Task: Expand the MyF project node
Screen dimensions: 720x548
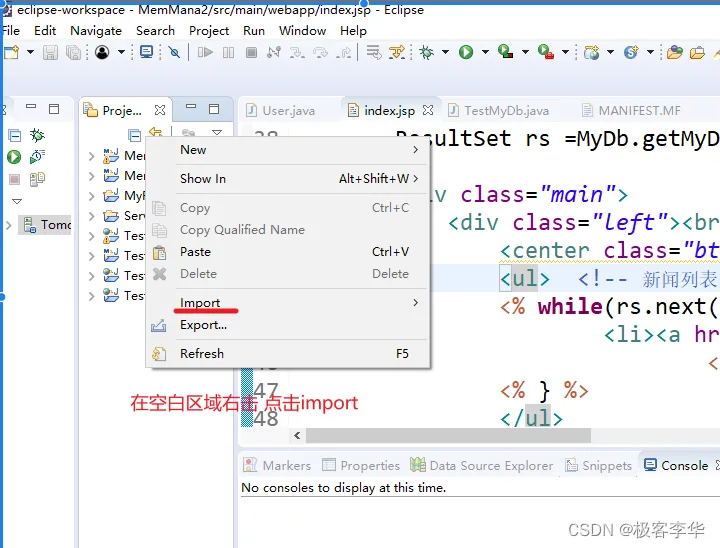Action: coord(91,196)
